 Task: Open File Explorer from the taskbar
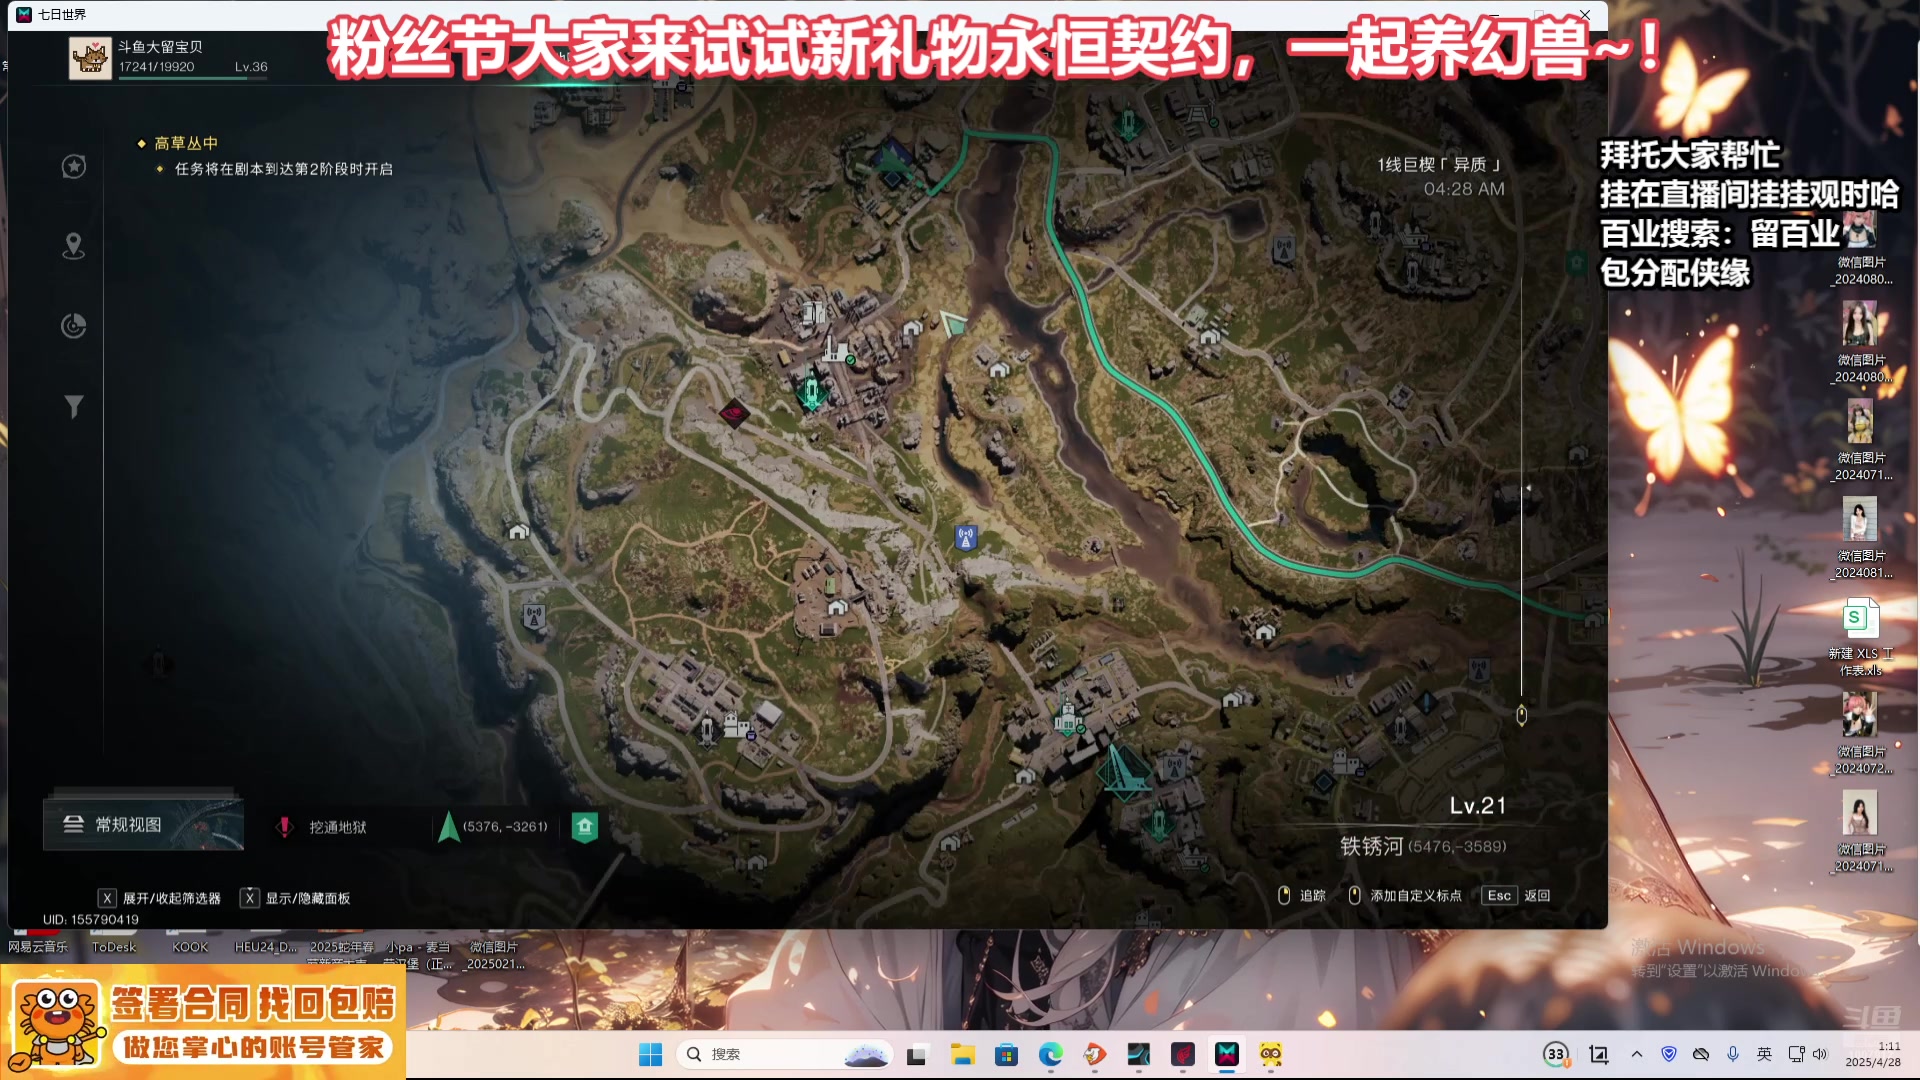[x=962, y=1054]
